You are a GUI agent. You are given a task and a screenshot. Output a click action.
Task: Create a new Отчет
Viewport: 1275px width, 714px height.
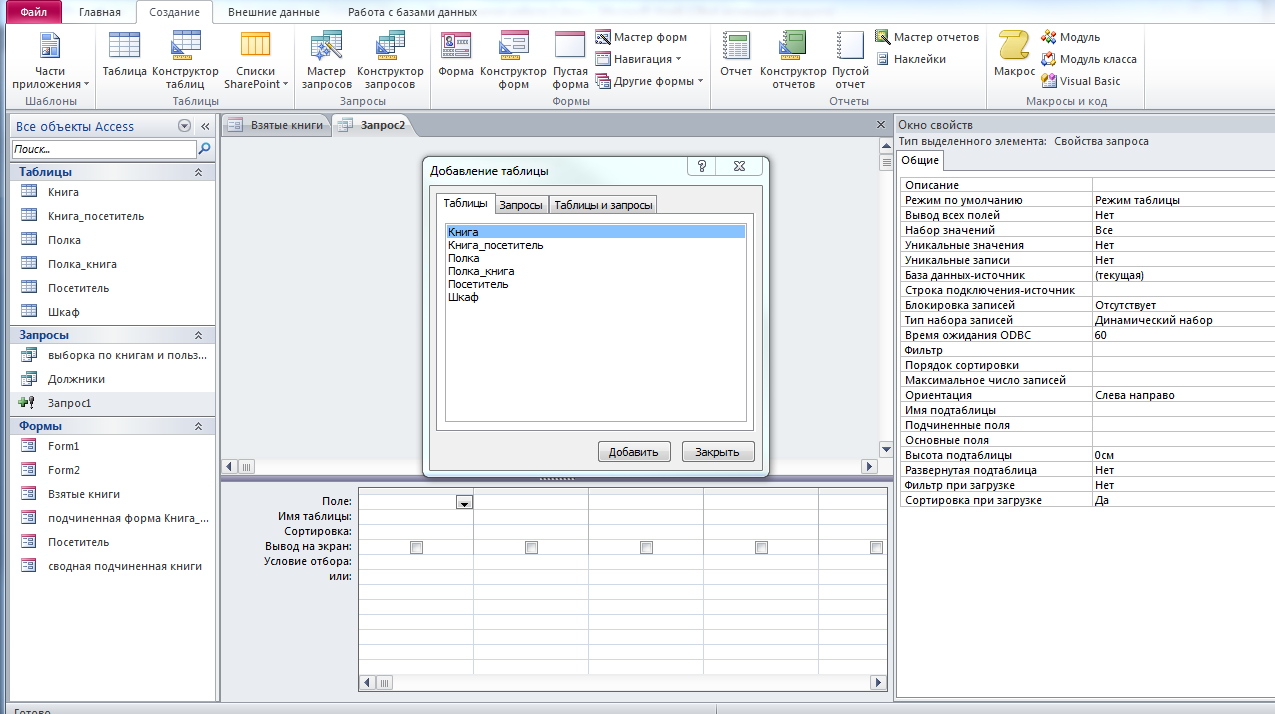[x=736, y=55]
